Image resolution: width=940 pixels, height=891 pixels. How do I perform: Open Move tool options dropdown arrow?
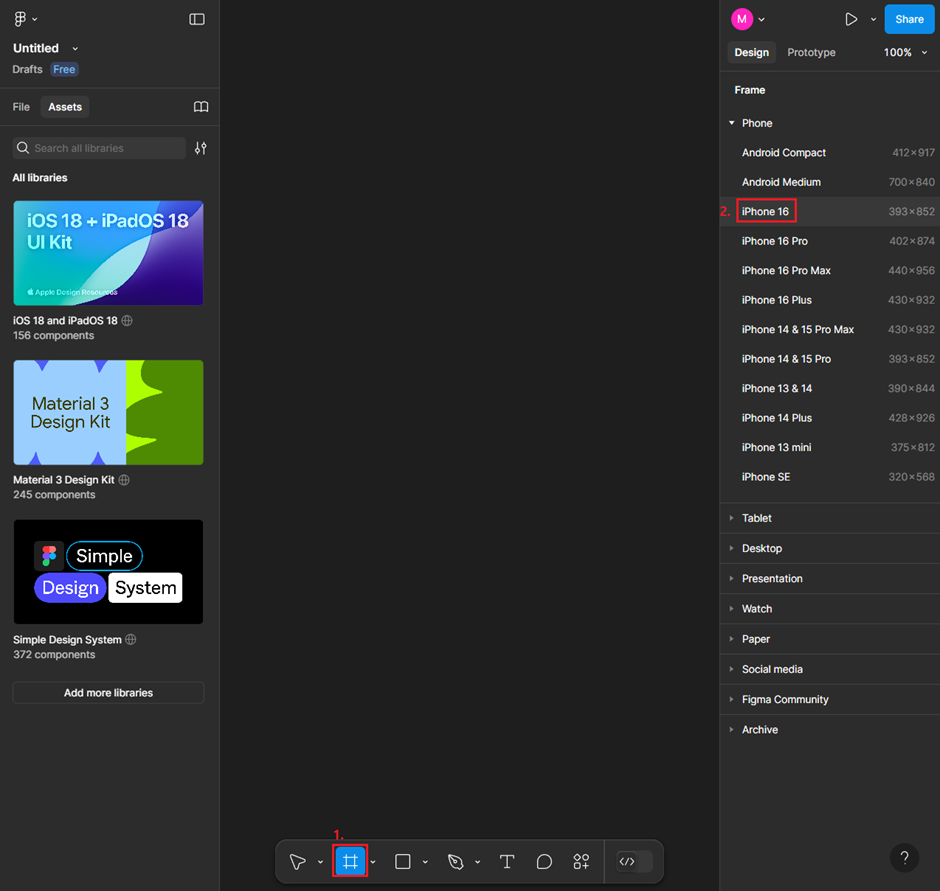tap(320, 862)
